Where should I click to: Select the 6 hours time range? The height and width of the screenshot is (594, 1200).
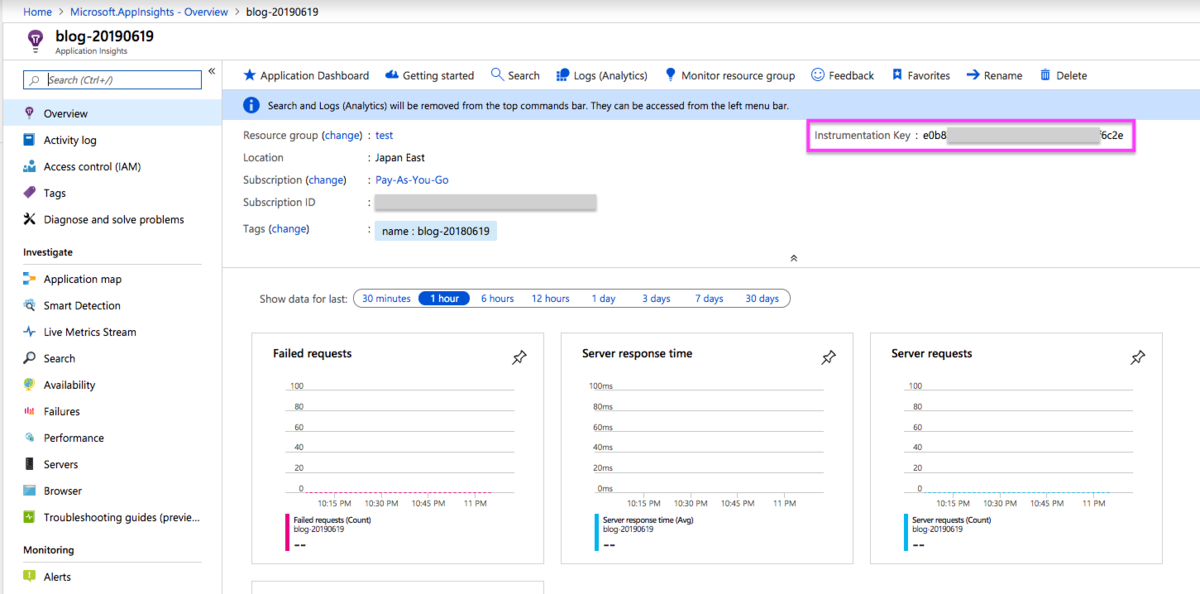497,298
